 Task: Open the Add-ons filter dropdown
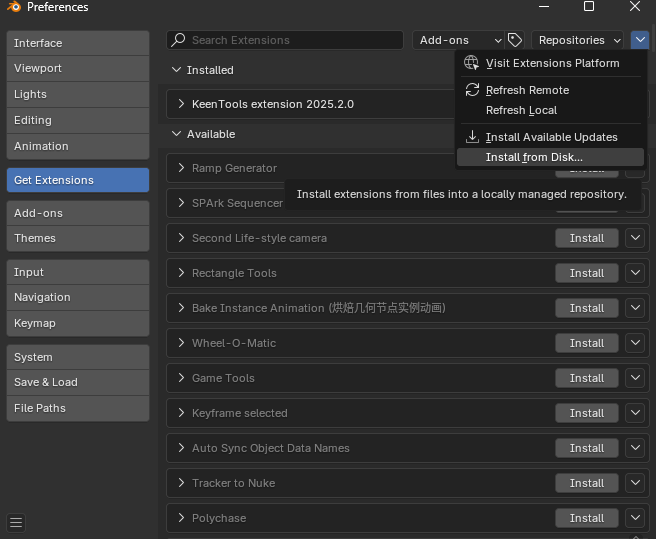[x=459, y=40]
